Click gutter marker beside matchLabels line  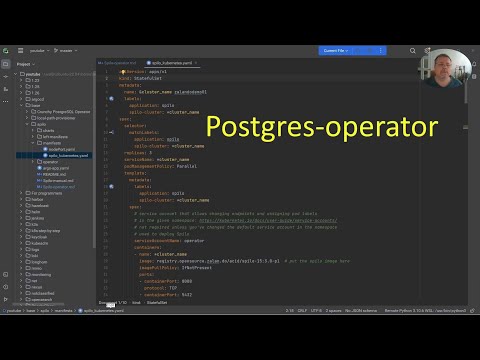coord(111,132)
